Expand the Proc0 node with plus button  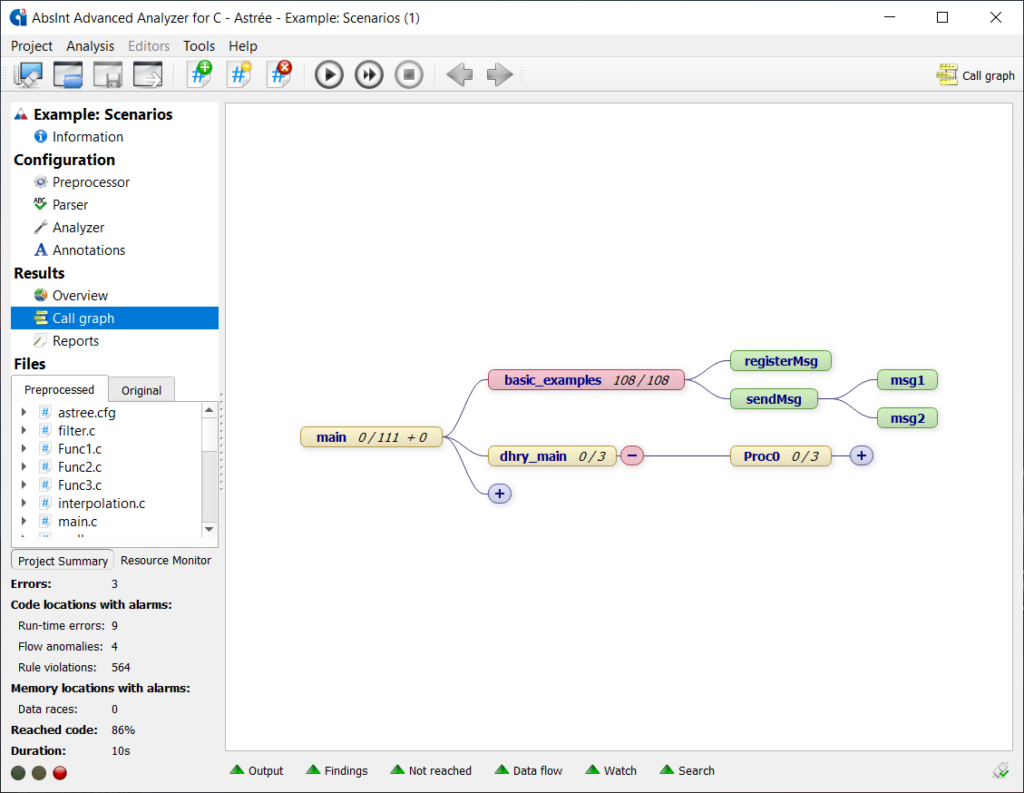(861, 456)
